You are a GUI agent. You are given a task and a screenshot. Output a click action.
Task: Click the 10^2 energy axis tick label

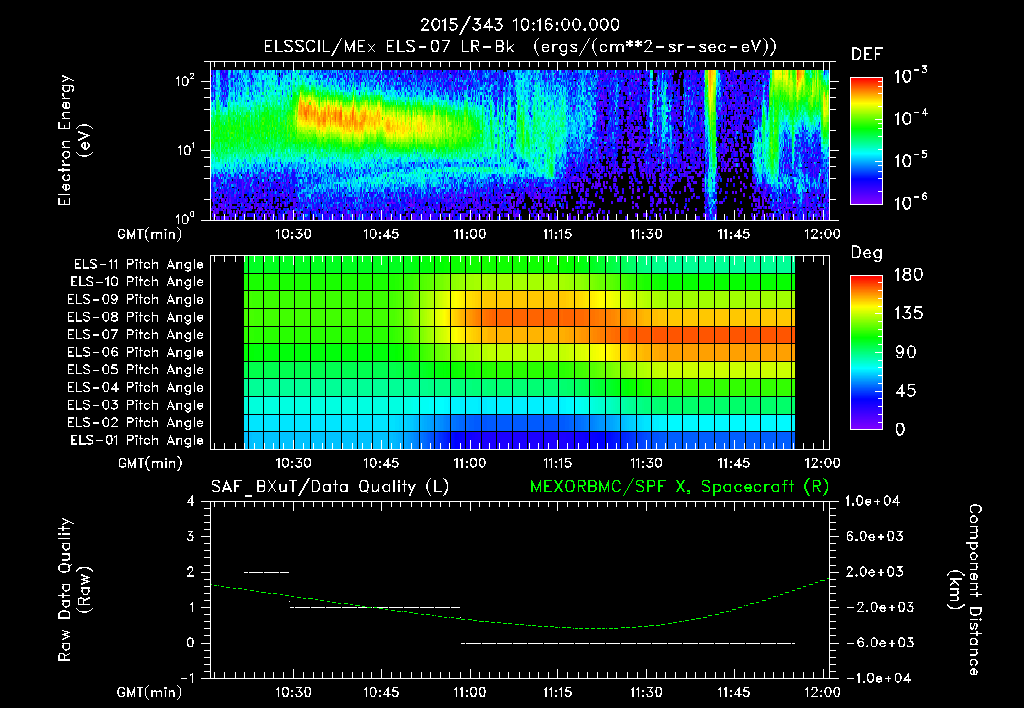click(x=185, y=80)
